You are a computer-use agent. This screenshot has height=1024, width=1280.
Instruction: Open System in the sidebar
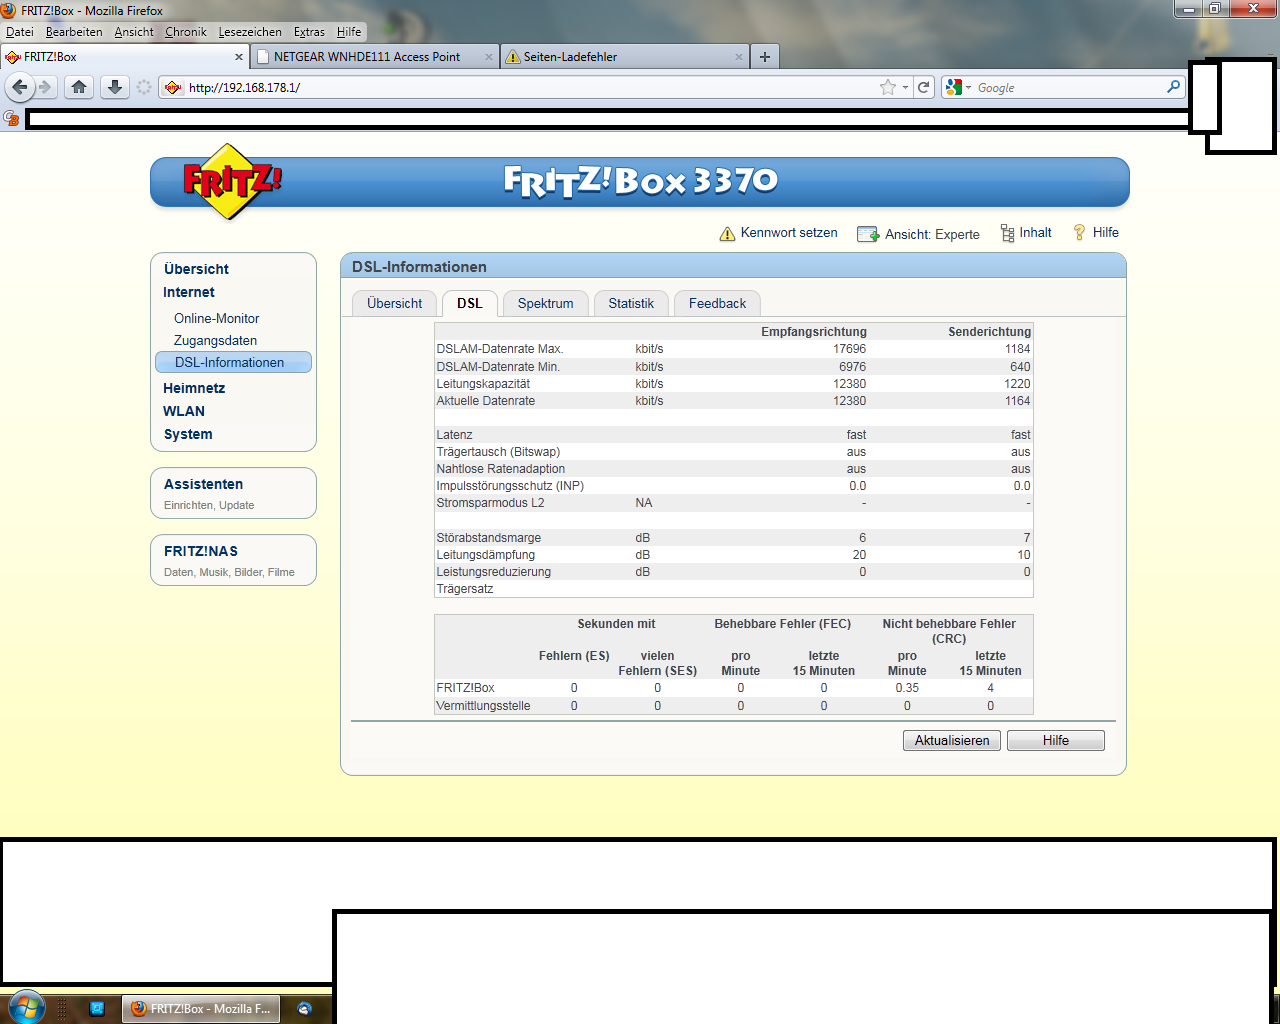(188, 434)
